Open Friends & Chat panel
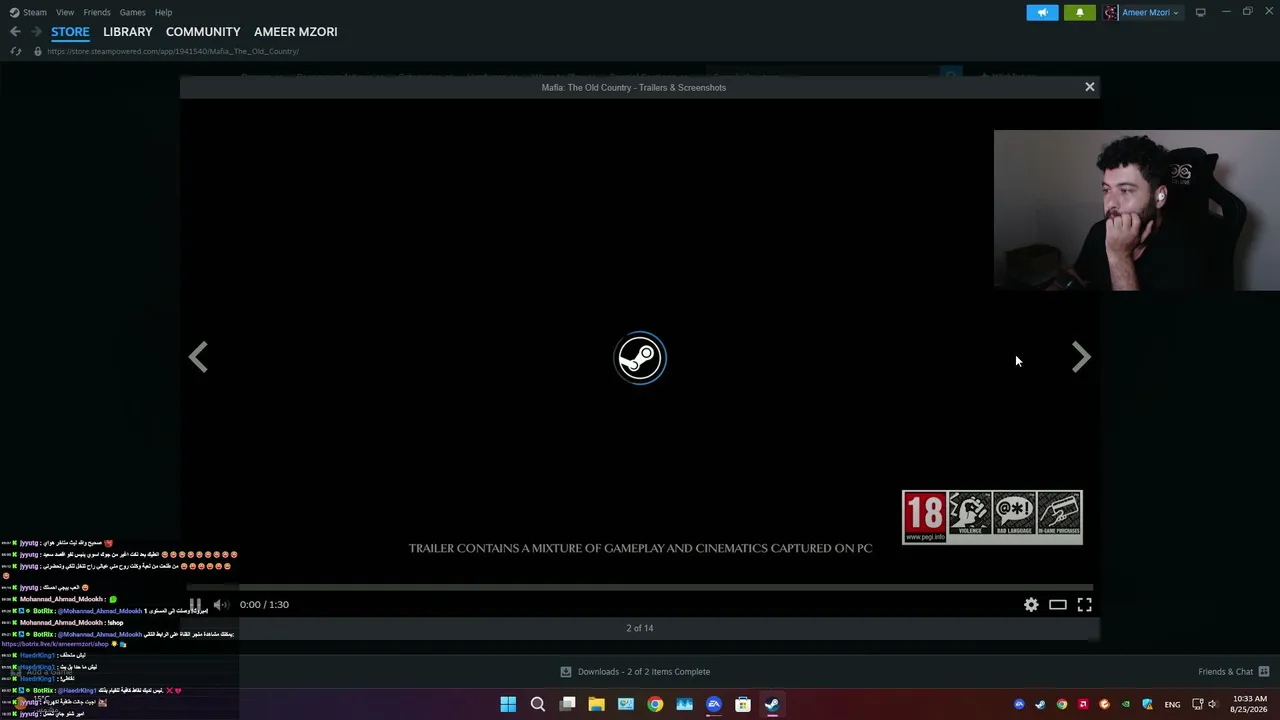 coord(1234,672)
